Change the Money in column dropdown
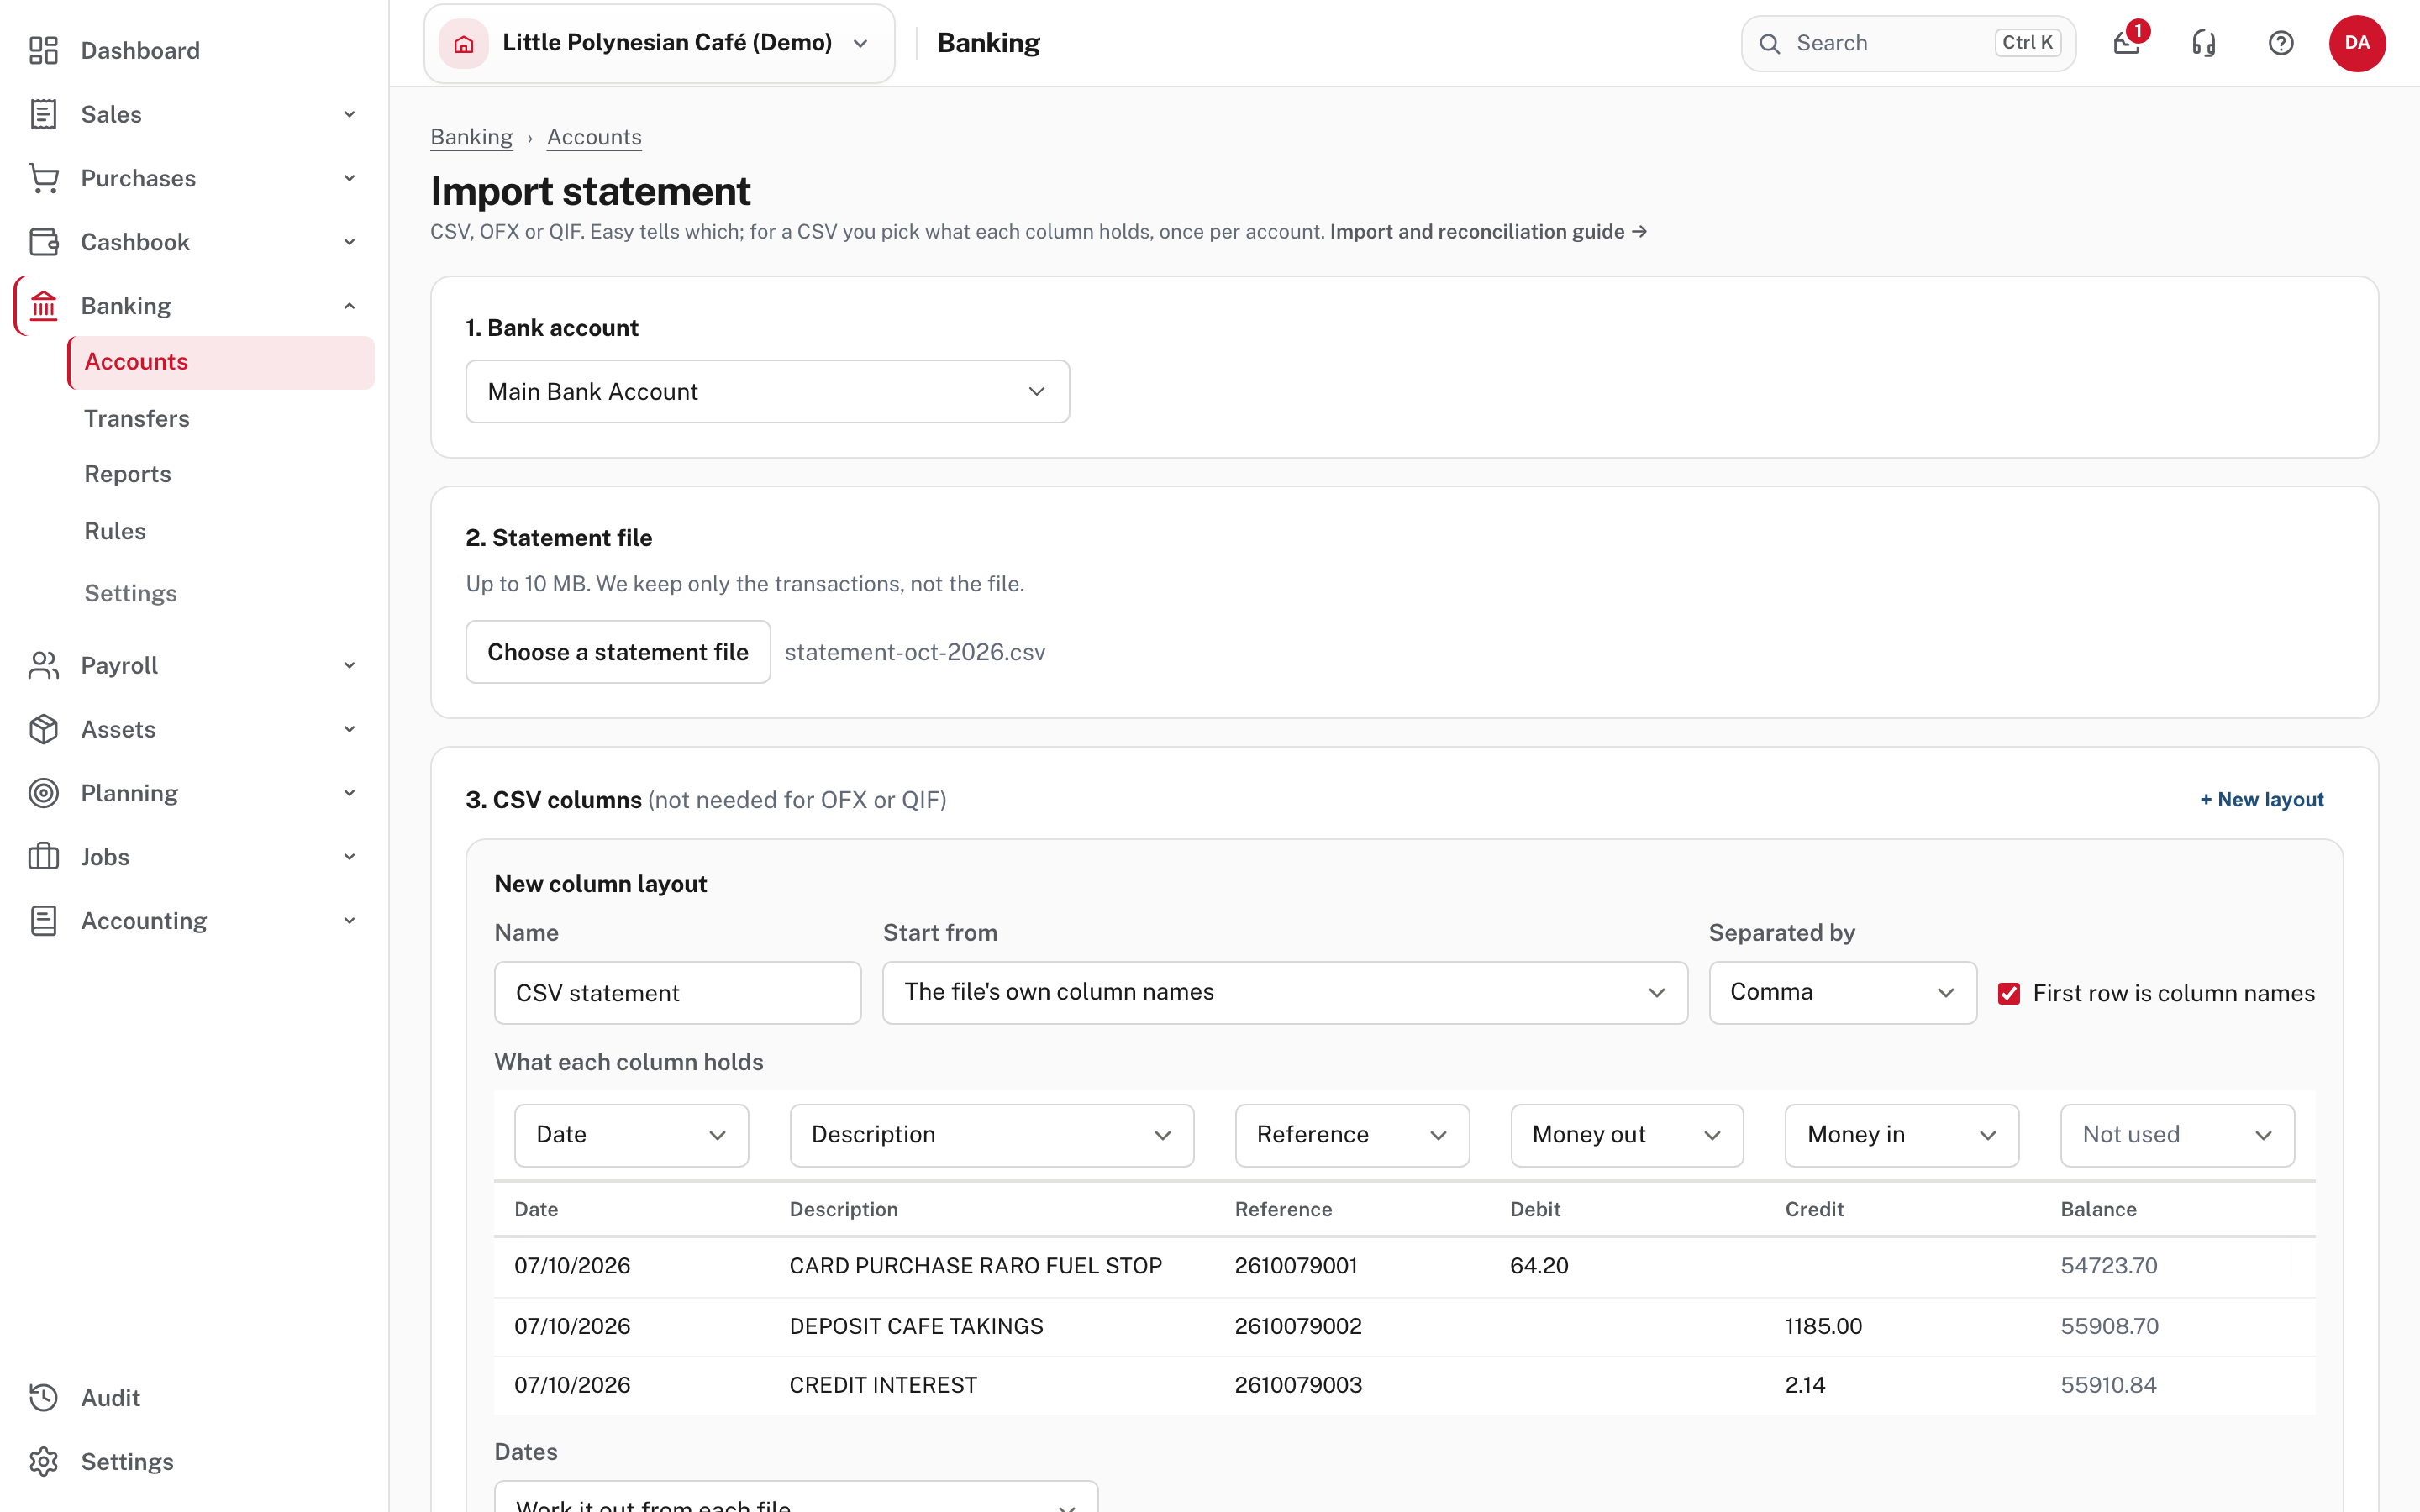Image resolution: width=2420 pixels, height=1512 pixels. click(x=1901, y=1135)
